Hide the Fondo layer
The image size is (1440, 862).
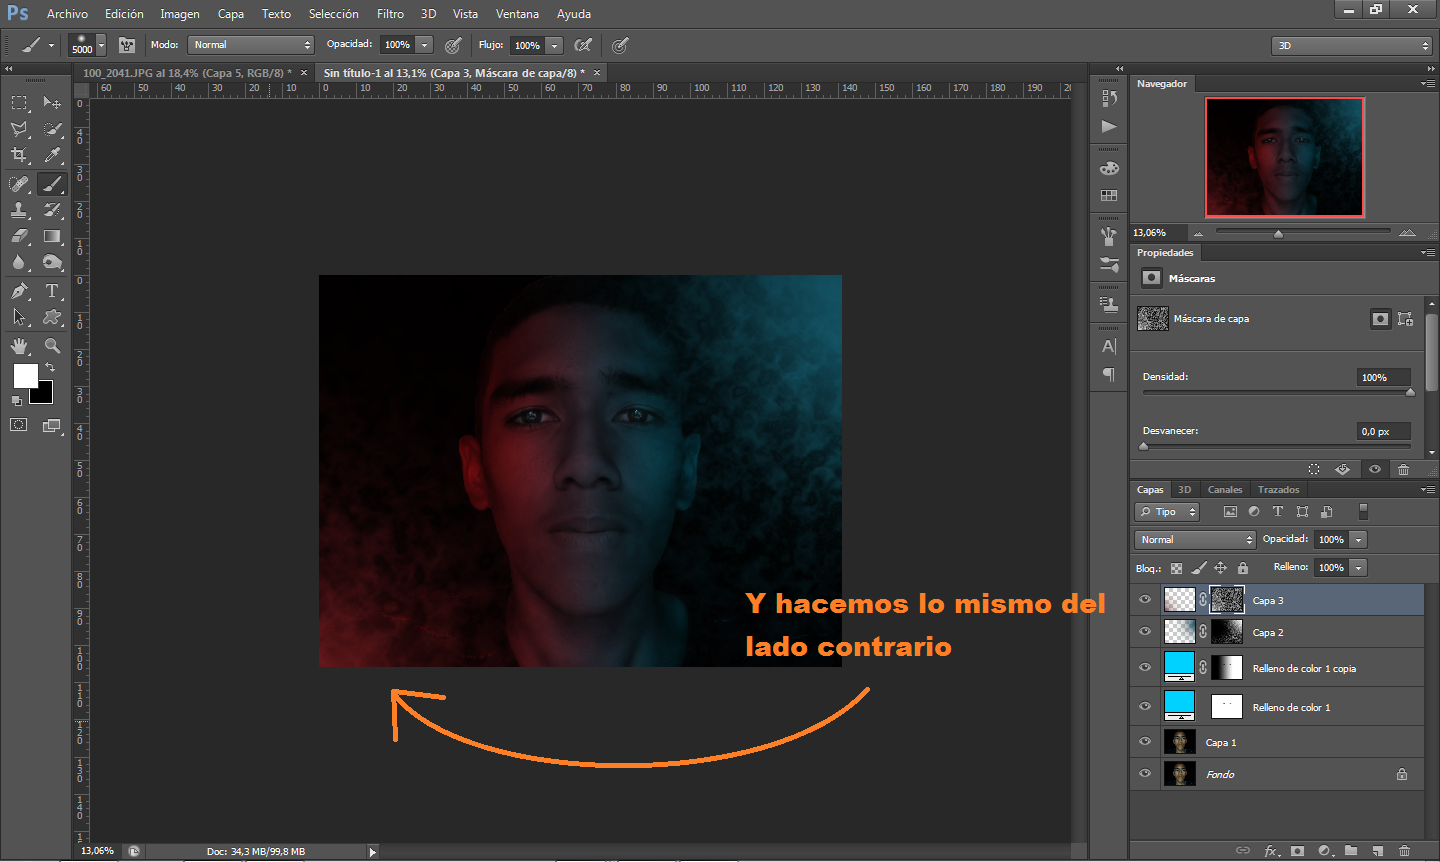[x=1145, y=774]
